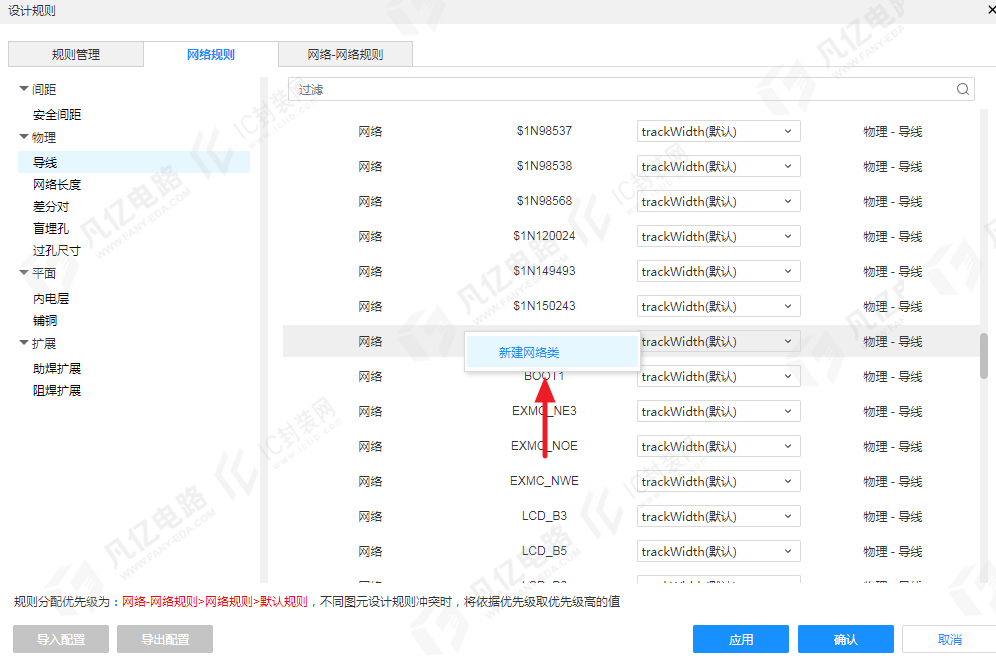Open trackWidth dropdown for $1N98537

click(x=718, y=132)
